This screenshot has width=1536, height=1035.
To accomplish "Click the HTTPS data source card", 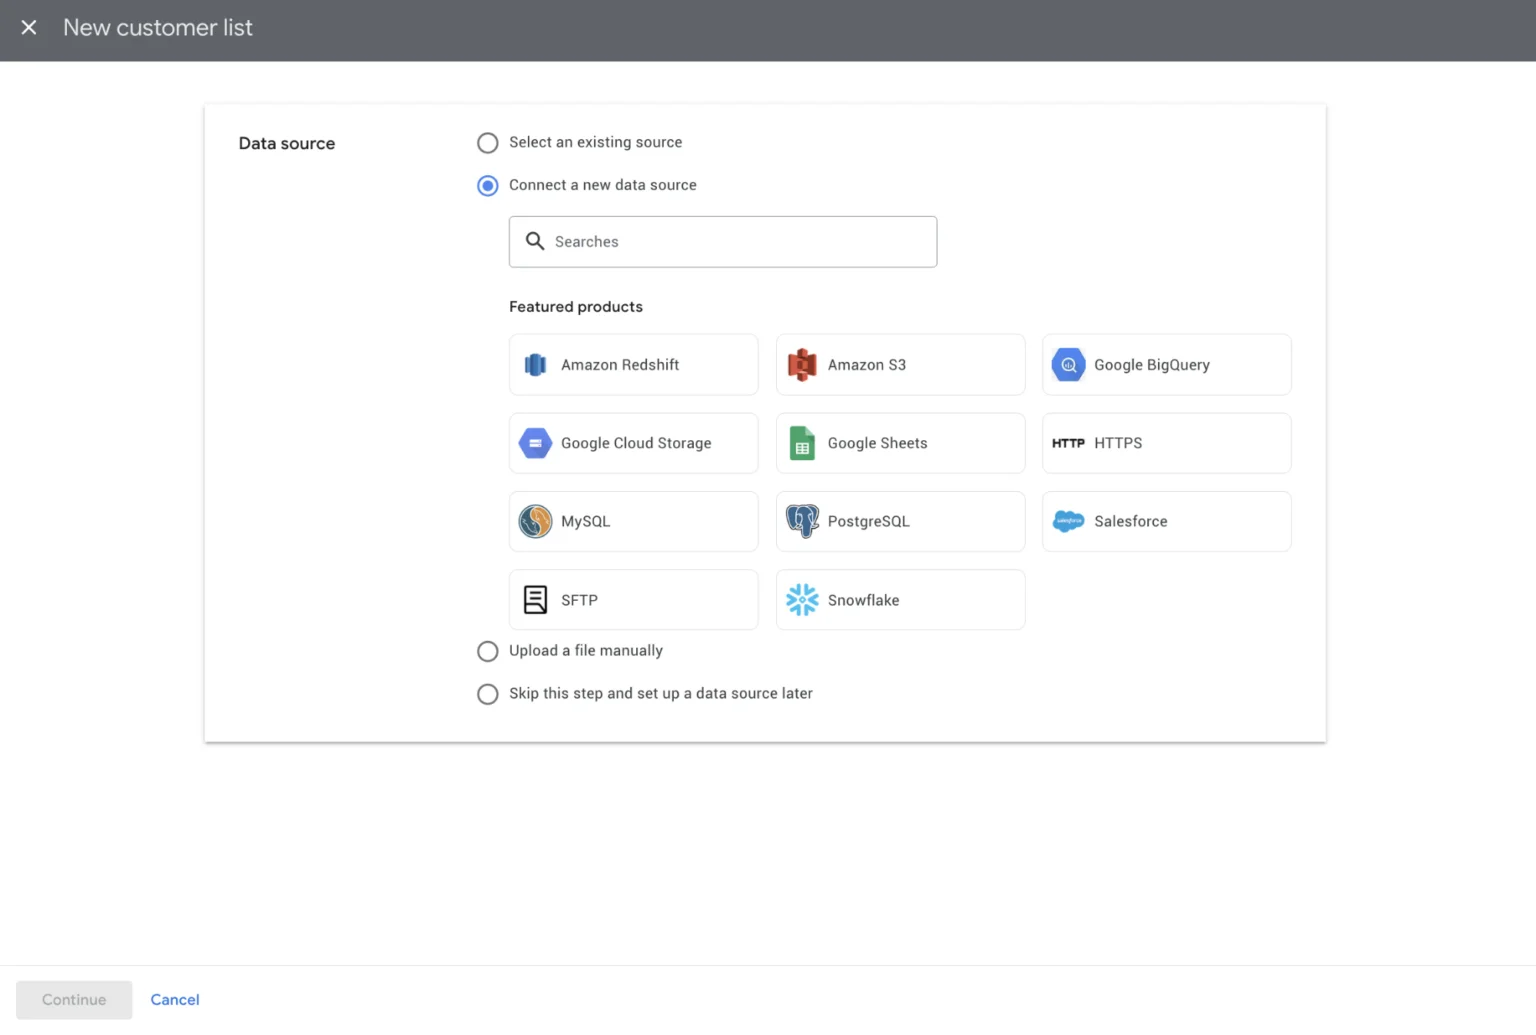I will click(x=1166, y=443).
